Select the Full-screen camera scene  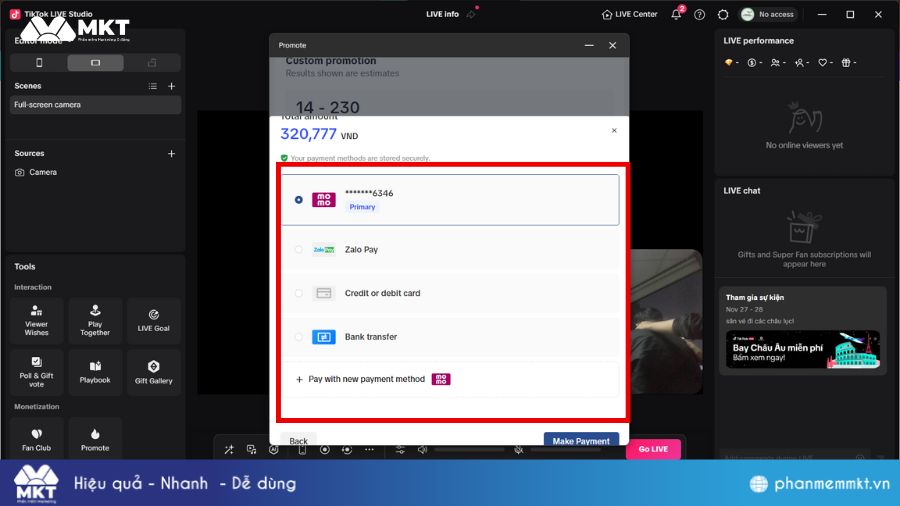click(95, 105)
